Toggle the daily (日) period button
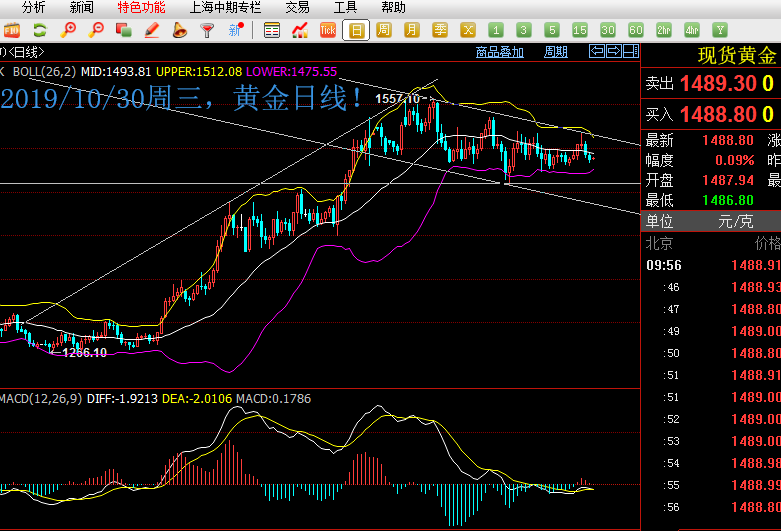Image resolution: width=781 pixels, height=531 pixels. click(355, 30)
